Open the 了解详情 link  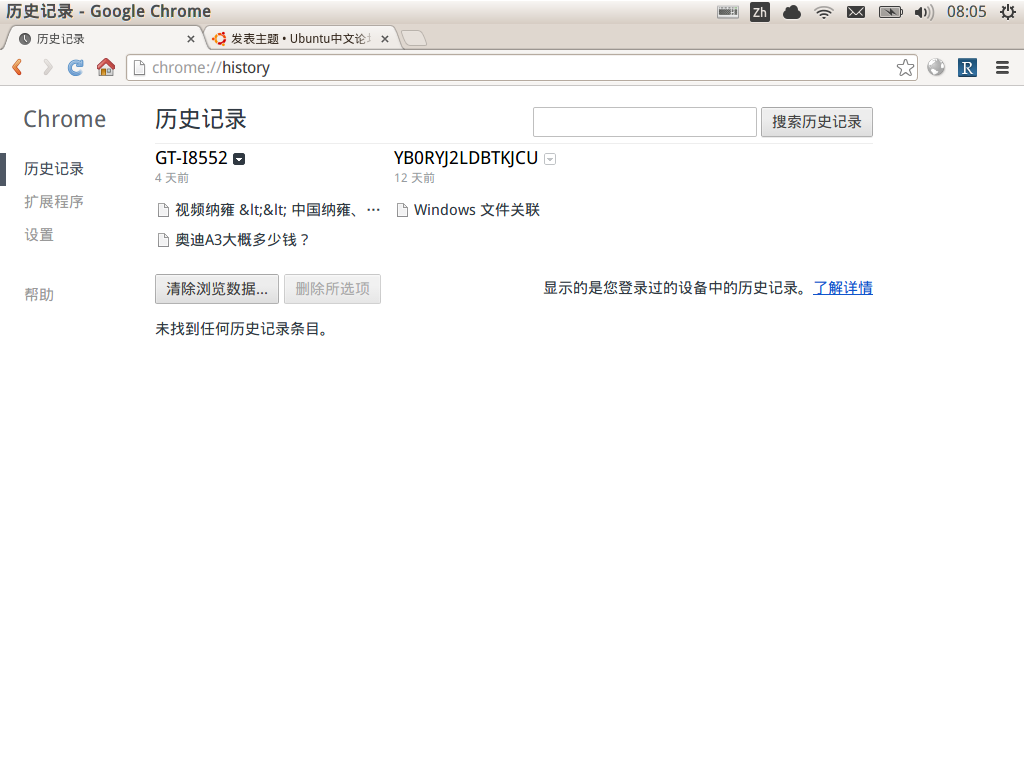pyautogui.click(x=842, y=288)
